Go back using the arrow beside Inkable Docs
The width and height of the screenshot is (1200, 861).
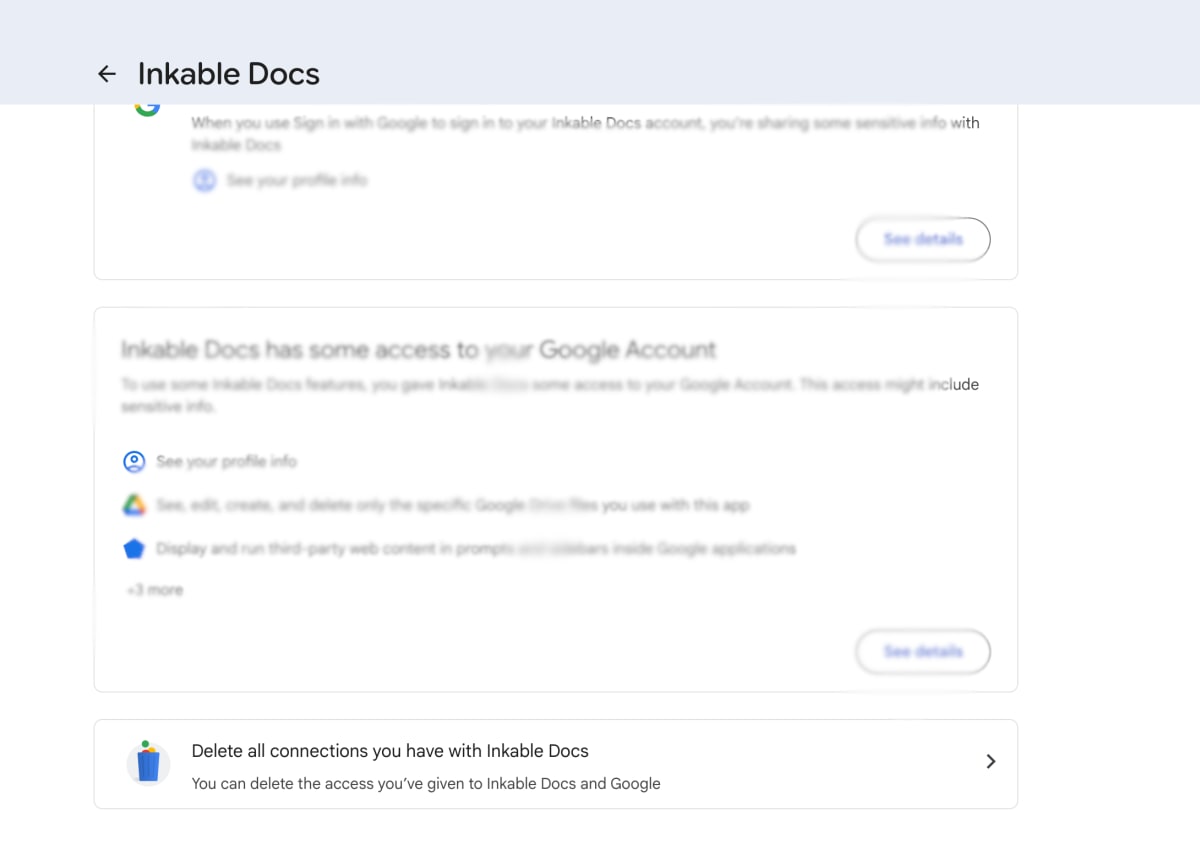(x=107, y=74)
